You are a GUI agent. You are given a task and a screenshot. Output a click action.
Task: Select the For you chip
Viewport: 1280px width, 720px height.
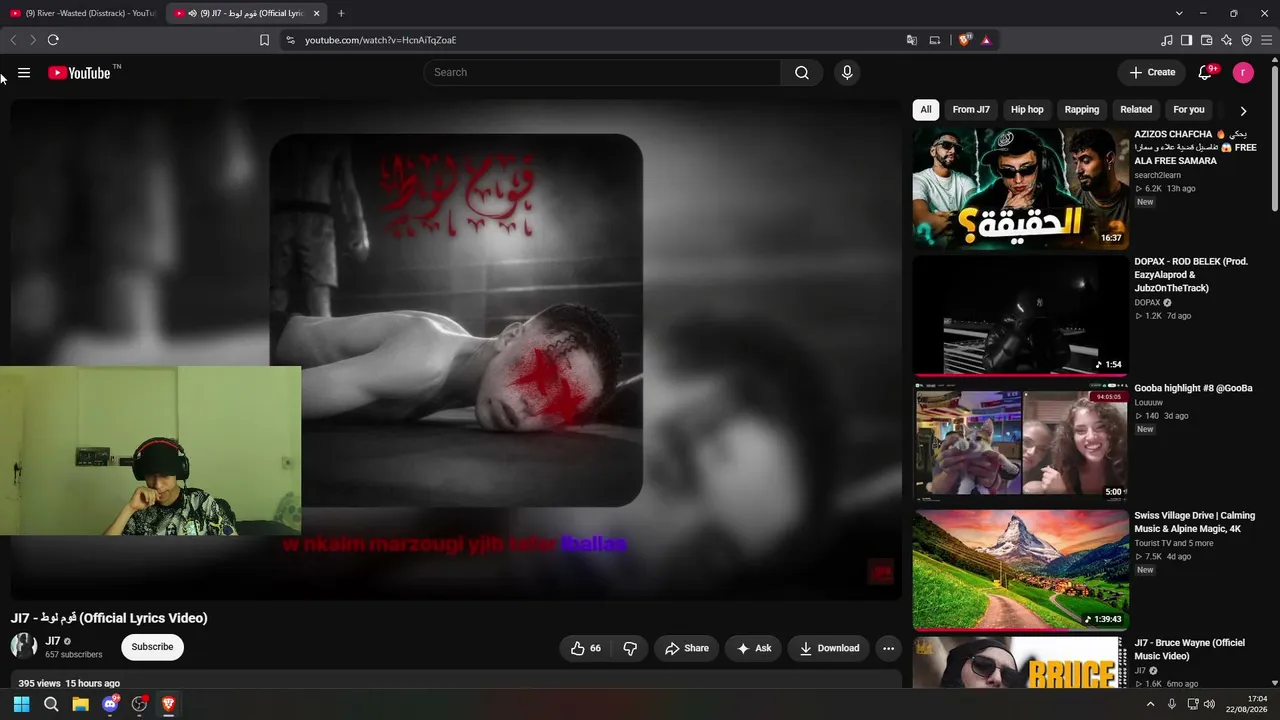click(x=1189, y=110)
